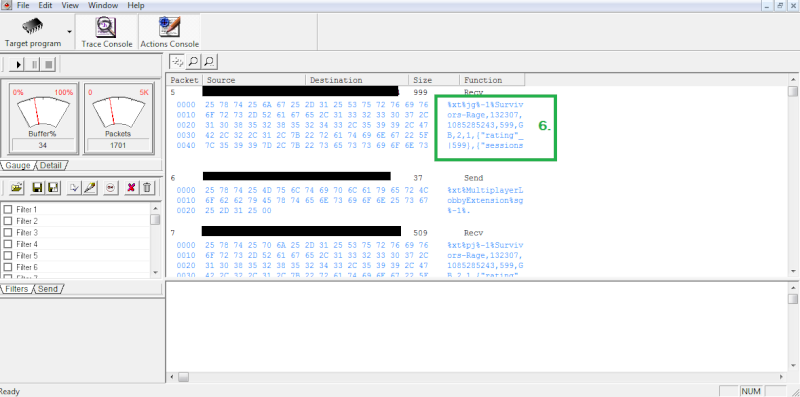Click the Packets value field showing 1701
800x397 pixels.
coord(118,145)
